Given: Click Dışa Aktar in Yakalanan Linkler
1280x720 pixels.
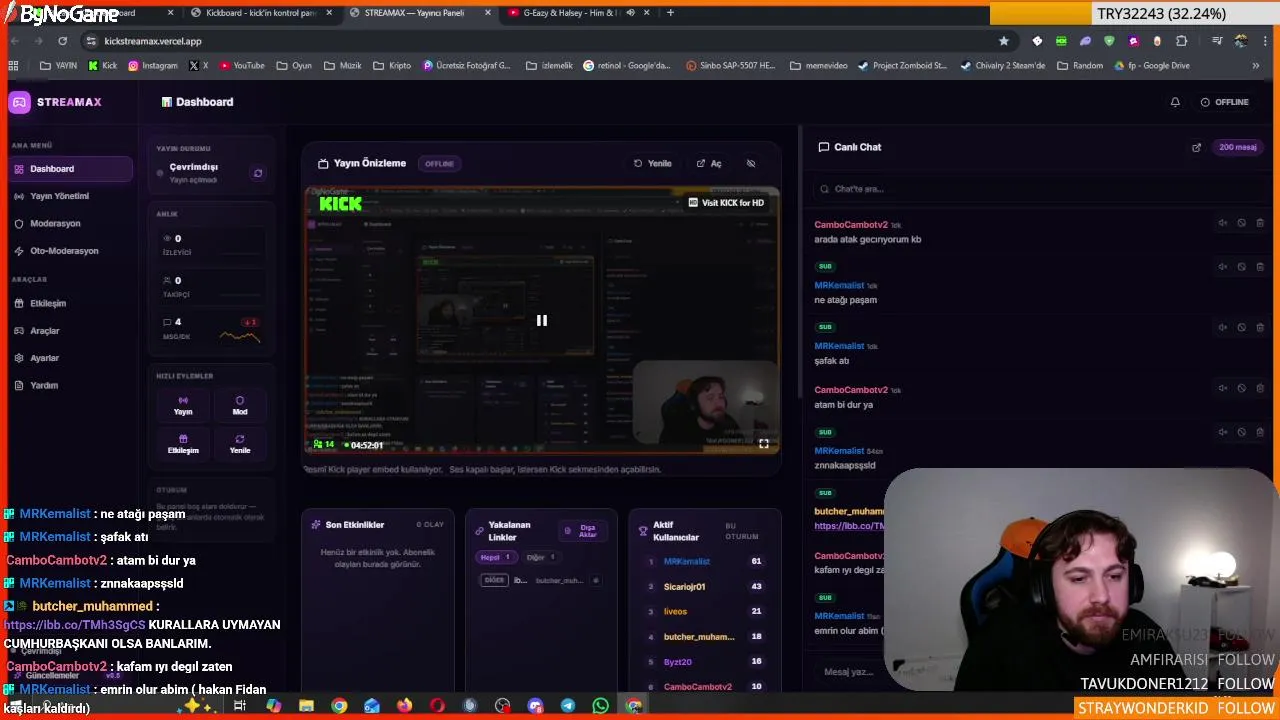Looking at the screenshot, I should click(x=581, y=531).
